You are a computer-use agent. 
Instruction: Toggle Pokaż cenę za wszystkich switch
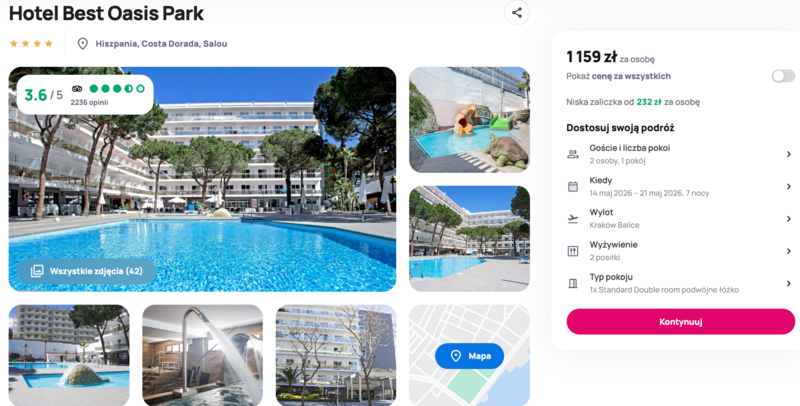783,76
